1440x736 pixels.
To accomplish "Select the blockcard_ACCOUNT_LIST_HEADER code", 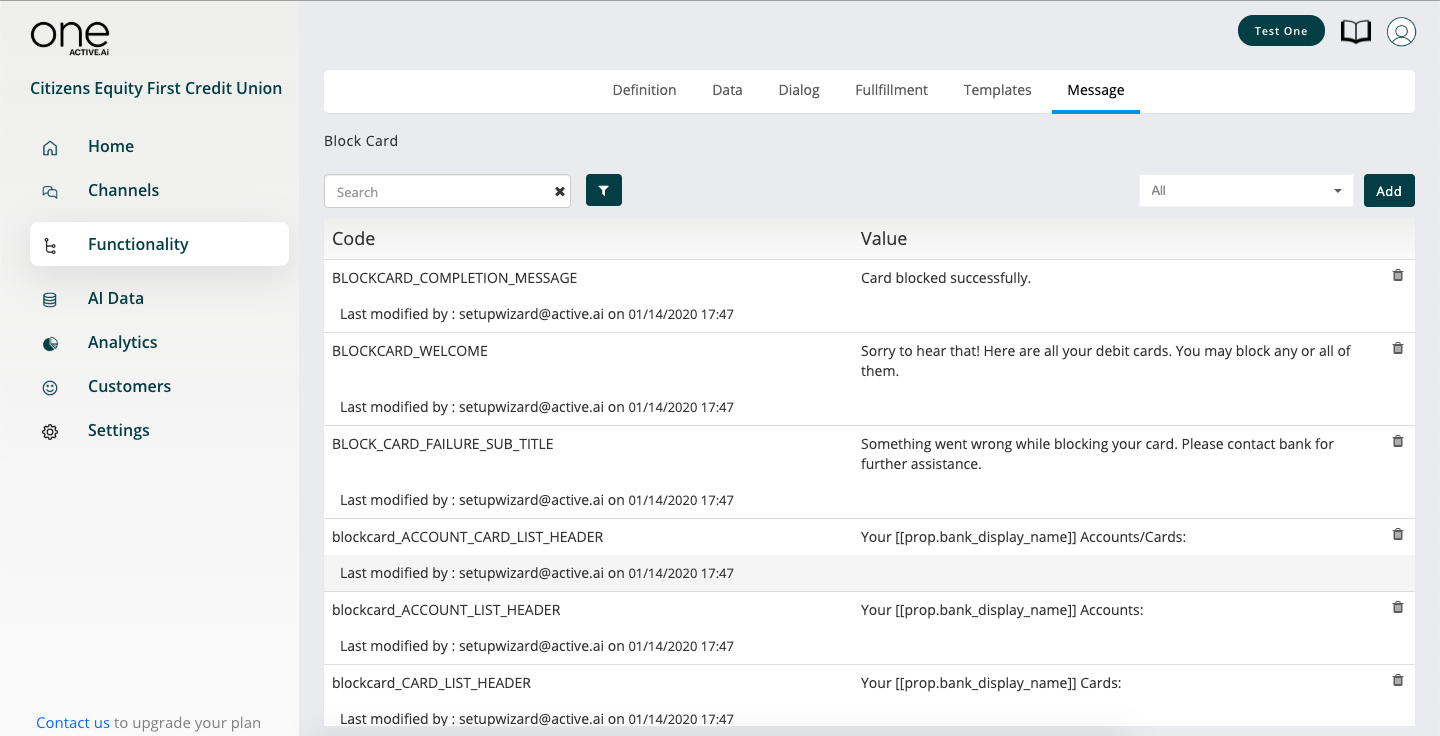I will pos(446,610).
